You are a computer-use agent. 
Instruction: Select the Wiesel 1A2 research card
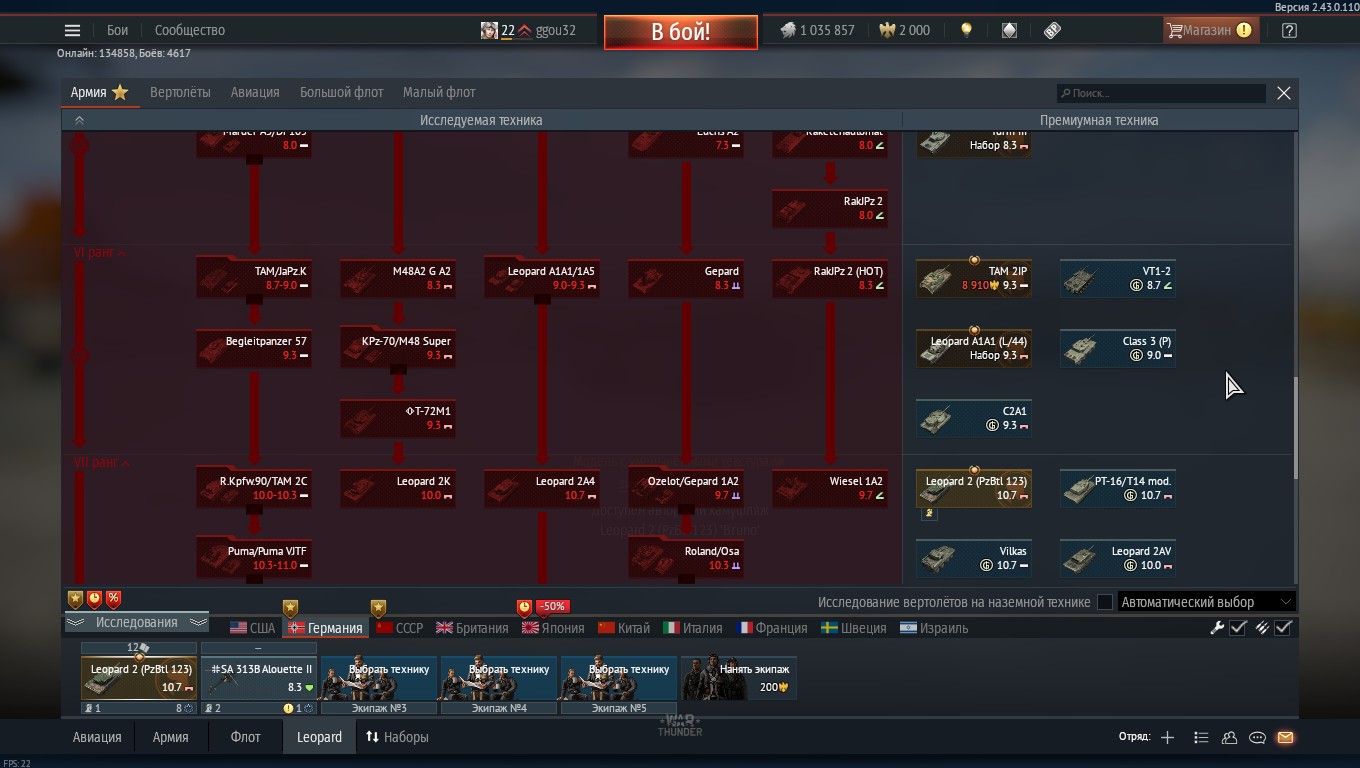830,488
